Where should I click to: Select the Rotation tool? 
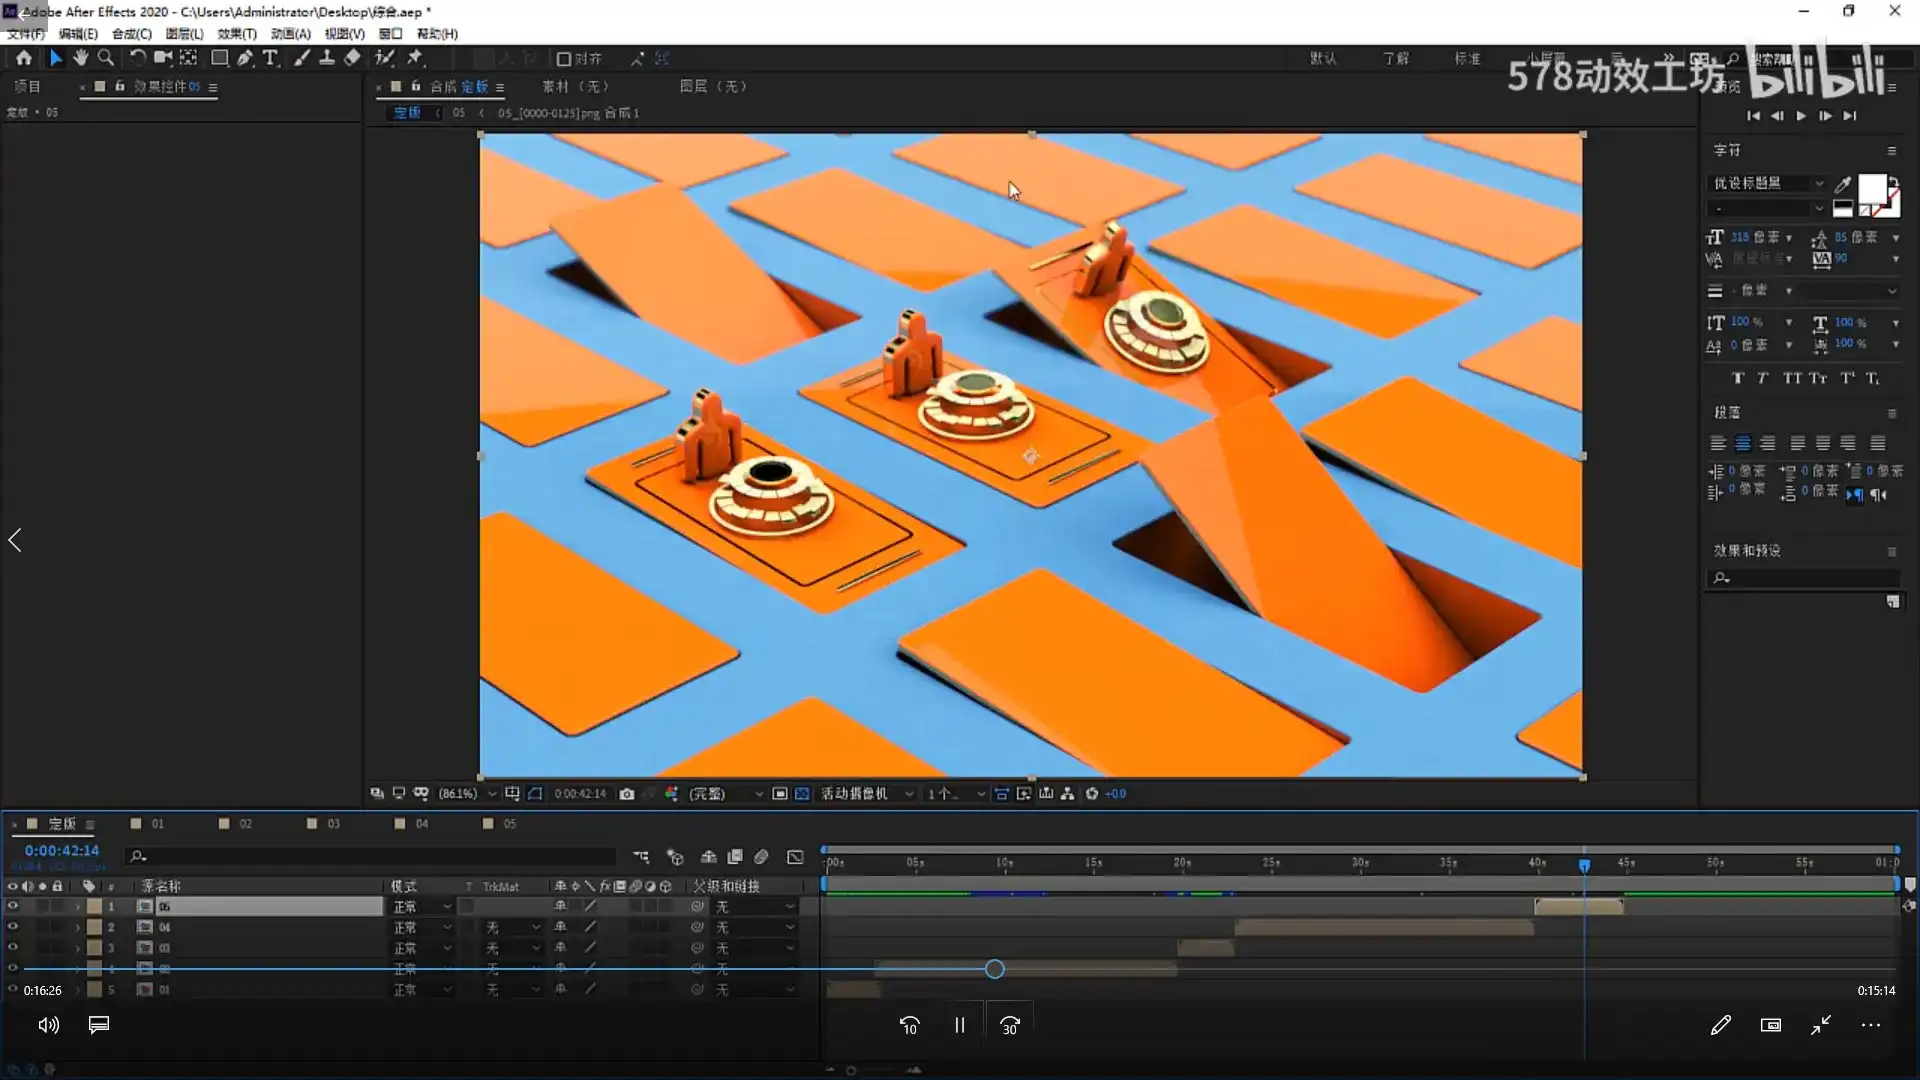tap(139, 57)
